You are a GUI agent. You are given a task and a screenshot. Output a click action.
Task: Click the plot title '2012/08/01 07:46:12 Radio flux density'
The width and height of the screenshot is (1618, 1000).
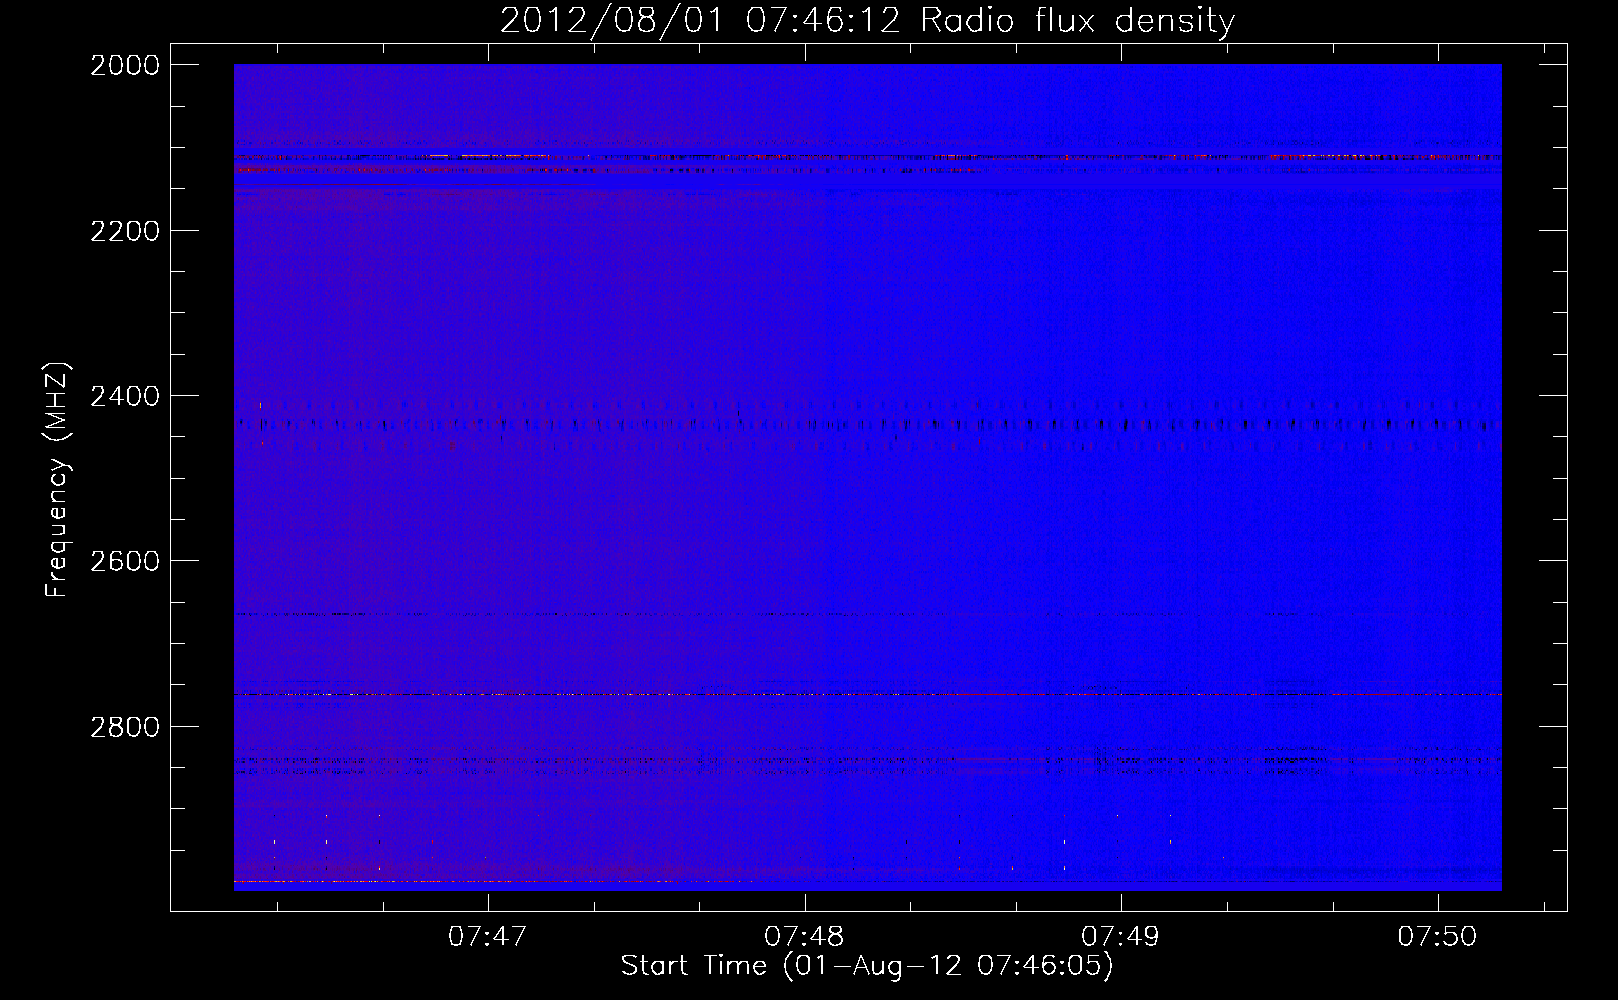(x=867, y=21)
